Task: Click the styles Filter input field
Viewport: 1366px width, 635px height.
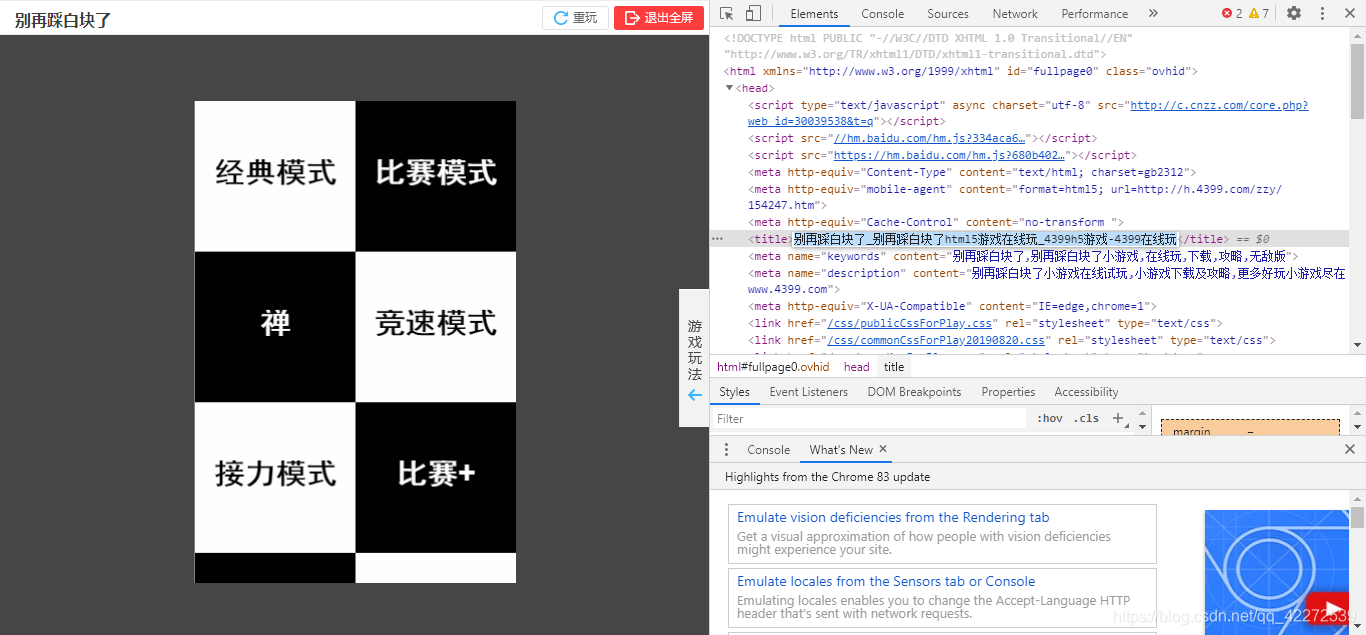Action: click(869, 419)
